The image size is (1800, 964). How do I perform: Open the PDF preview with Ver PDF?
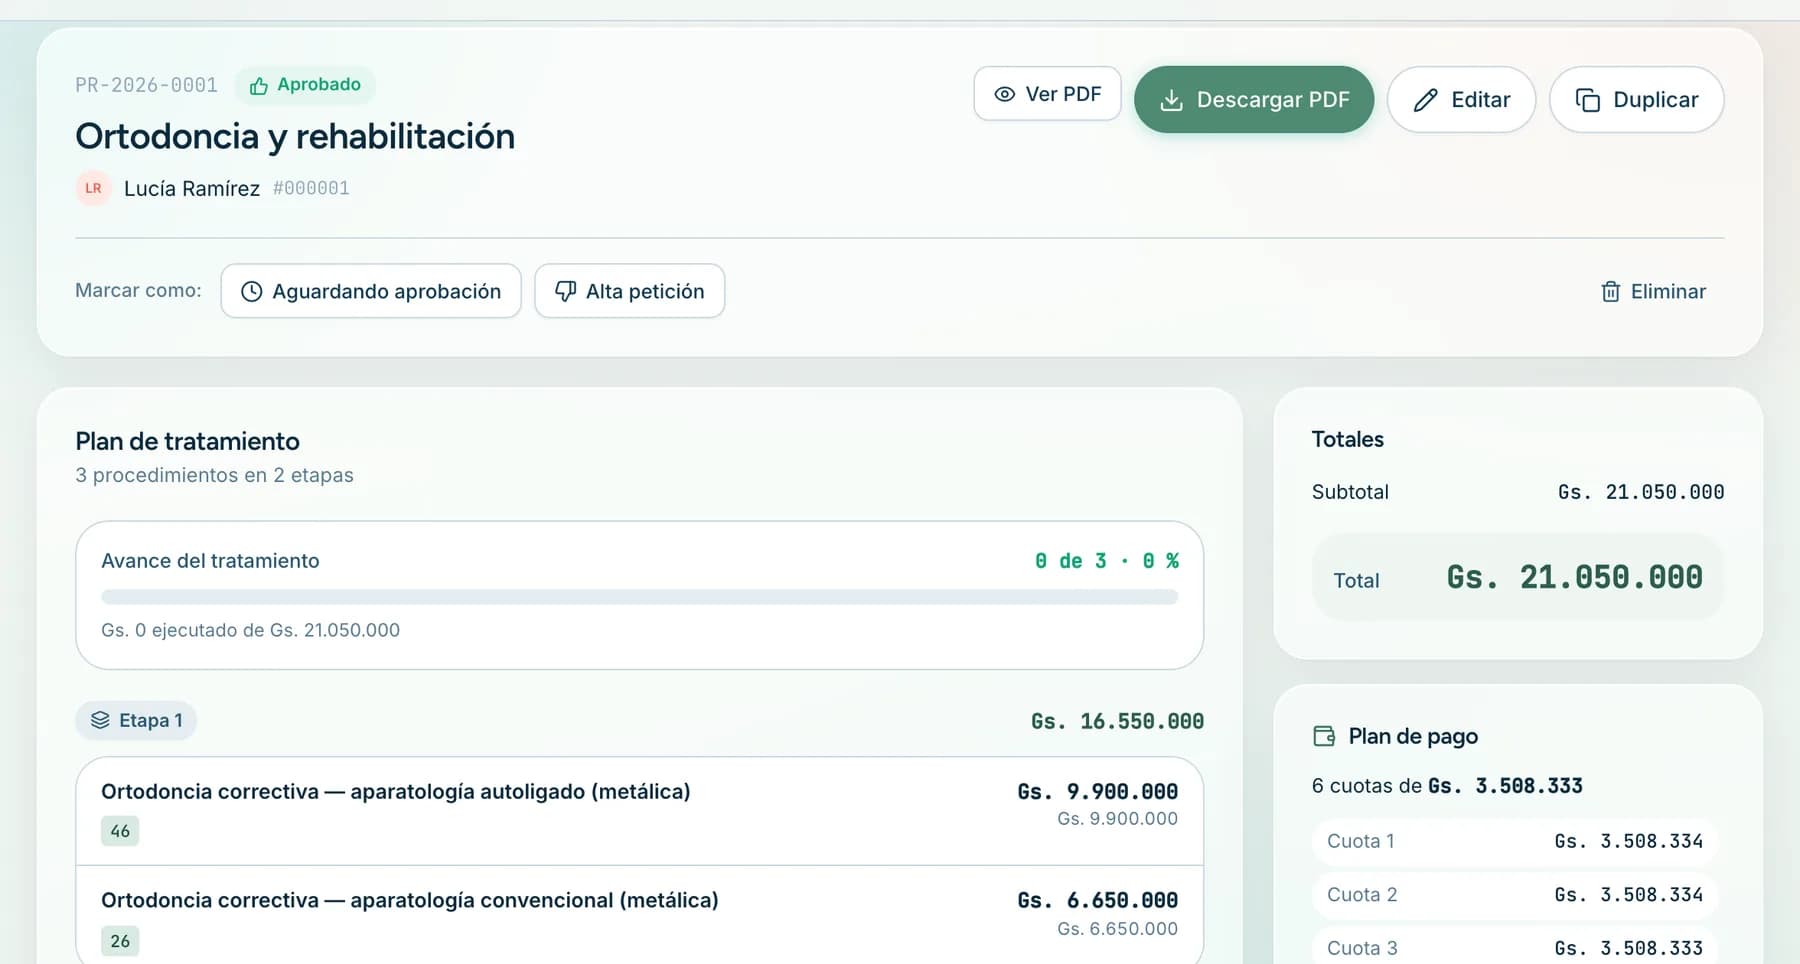(1047, 94)
